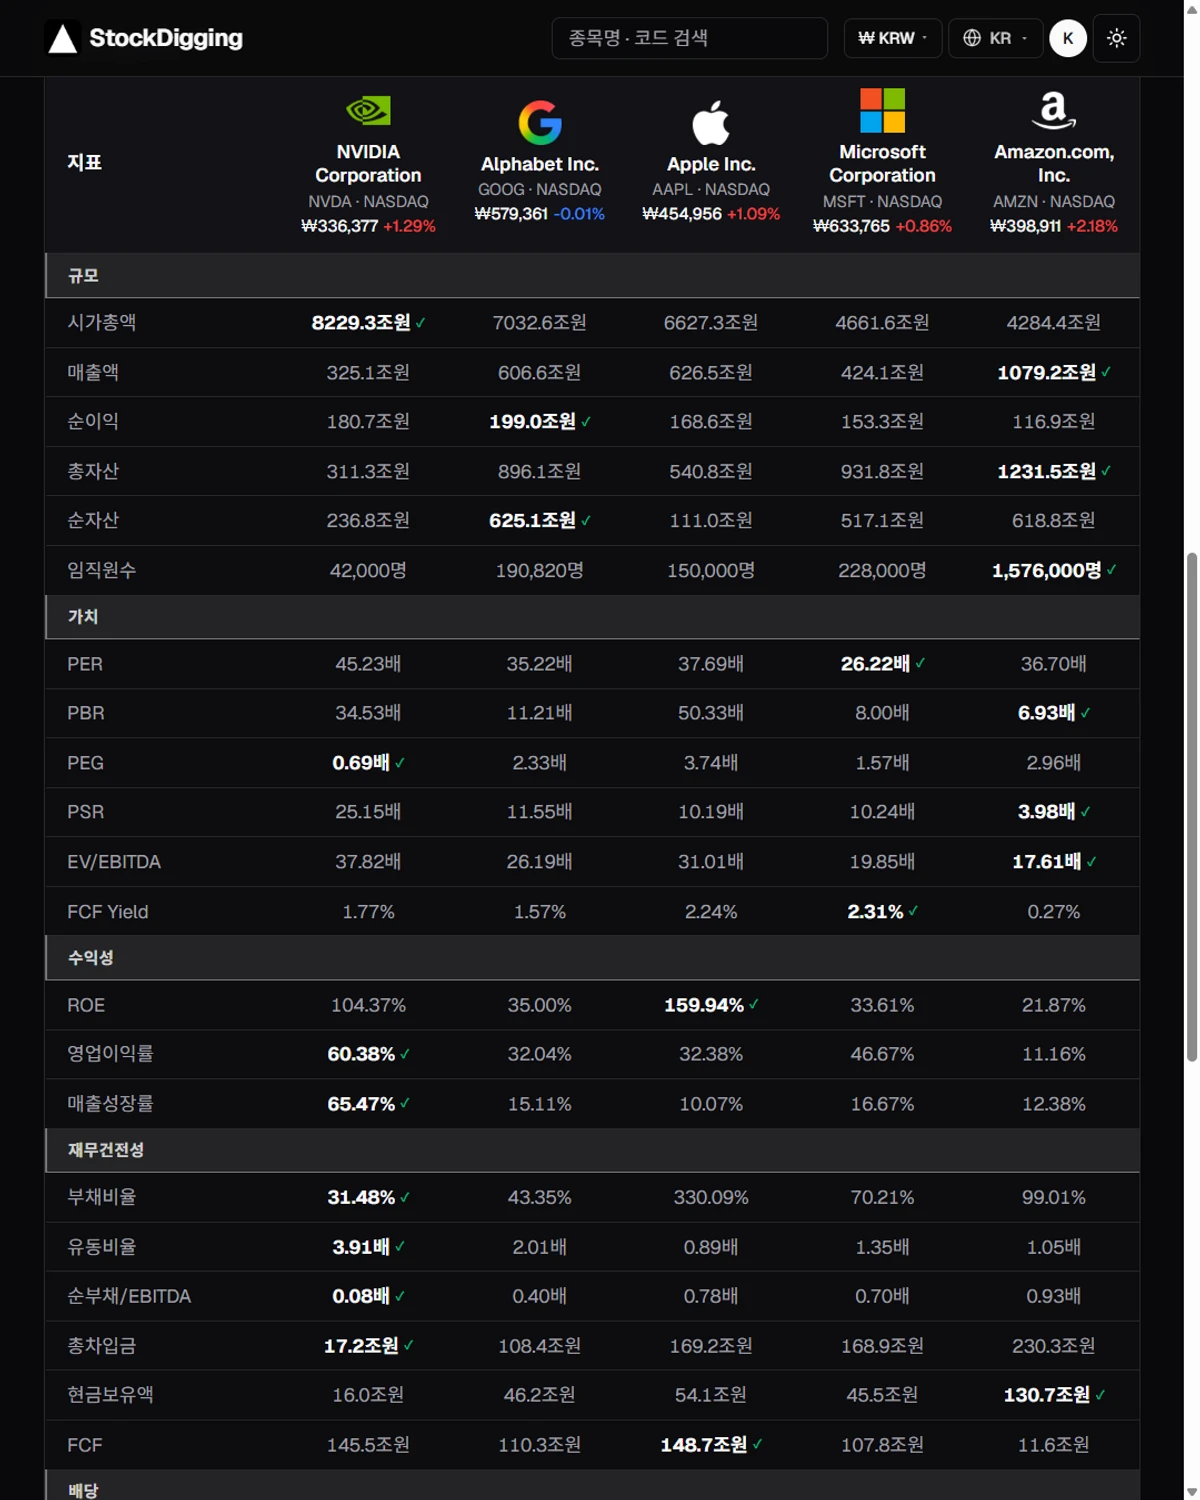Click the 수익성 section header

592,957
